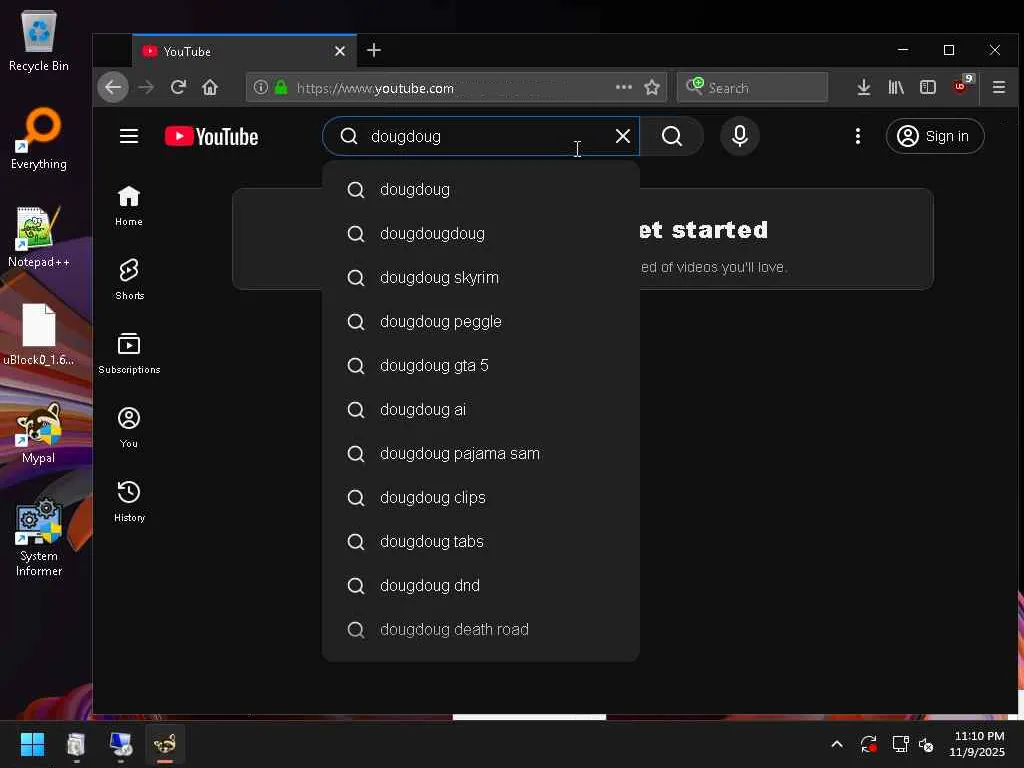Image resolution: width=1024 pixels, height=768 pixels.
Task: Click the muted volume tray icon
Action: [925, 744]
